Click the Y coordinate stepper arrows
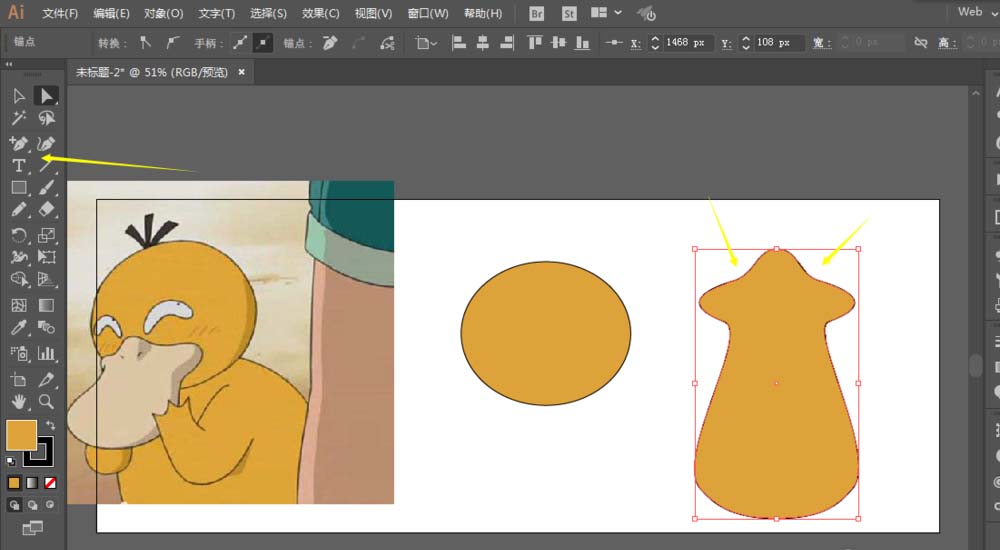 tap(746, 43)
